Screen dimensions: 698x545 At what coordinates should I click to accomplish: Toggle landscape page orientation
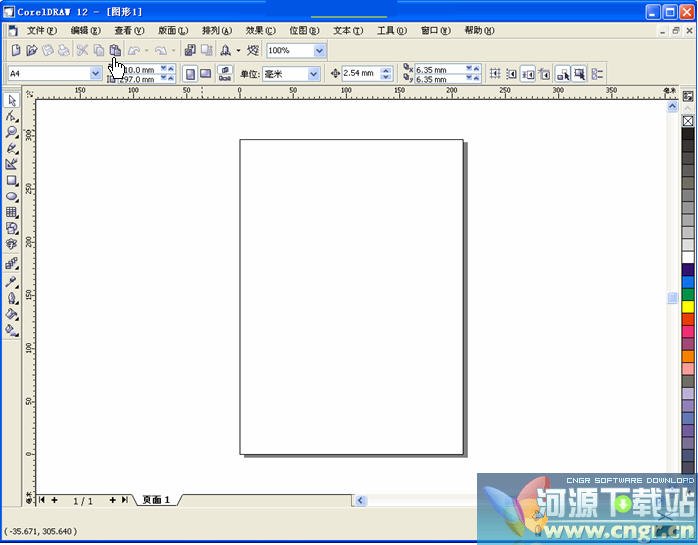[x=205, y=74]
